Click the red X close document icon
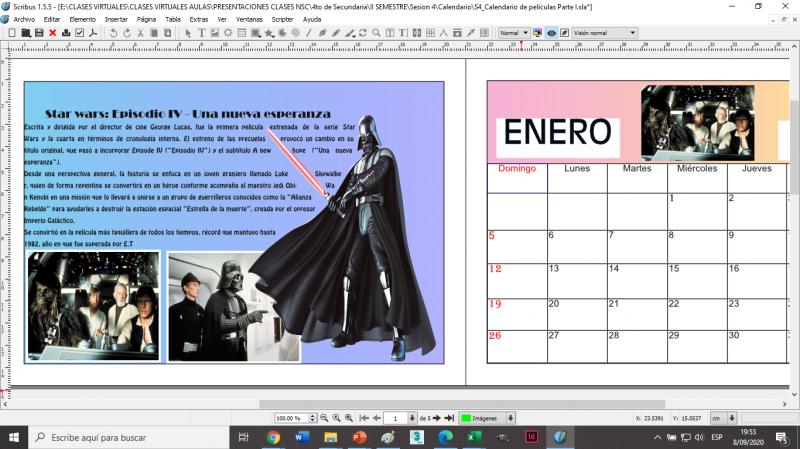This screenshot has height=449, width=800. click(53, 33)
